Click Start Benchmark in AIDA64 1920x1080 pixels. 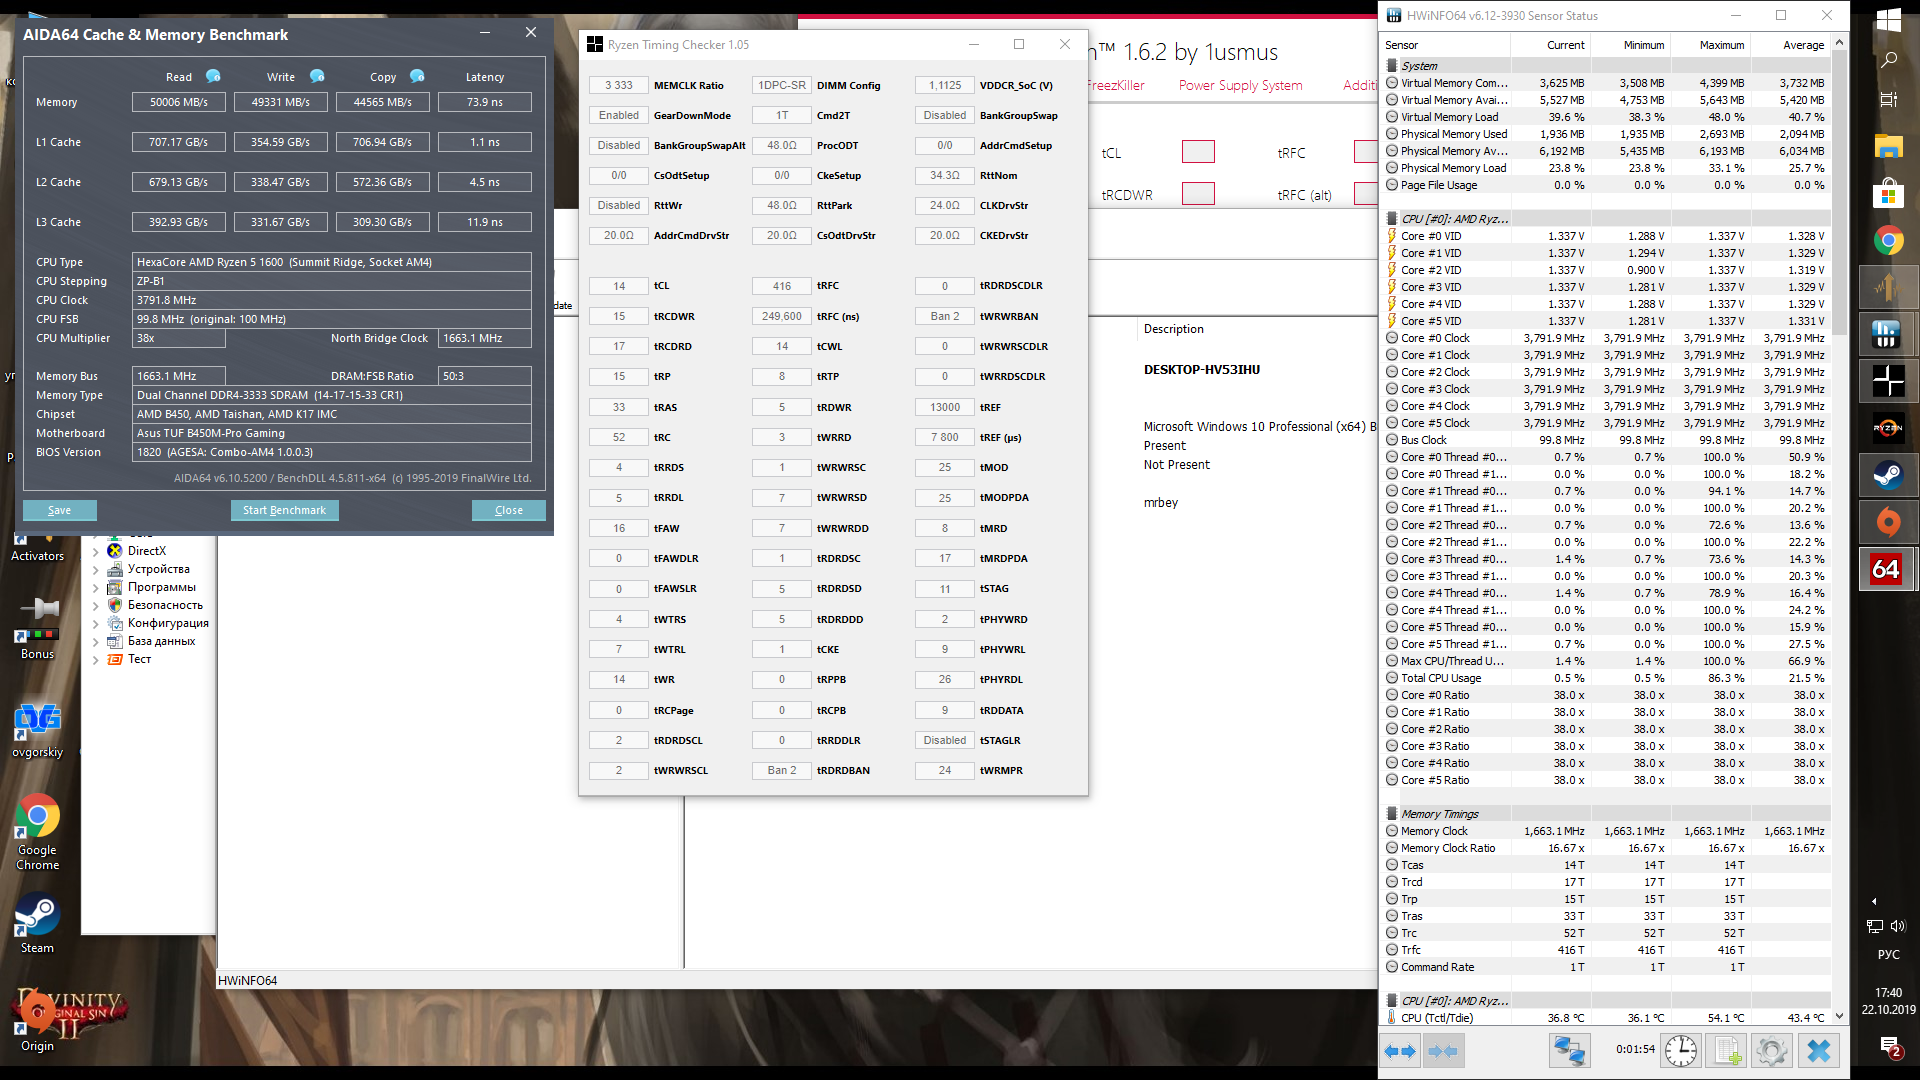pyautogui.click(x=284, y=510)
